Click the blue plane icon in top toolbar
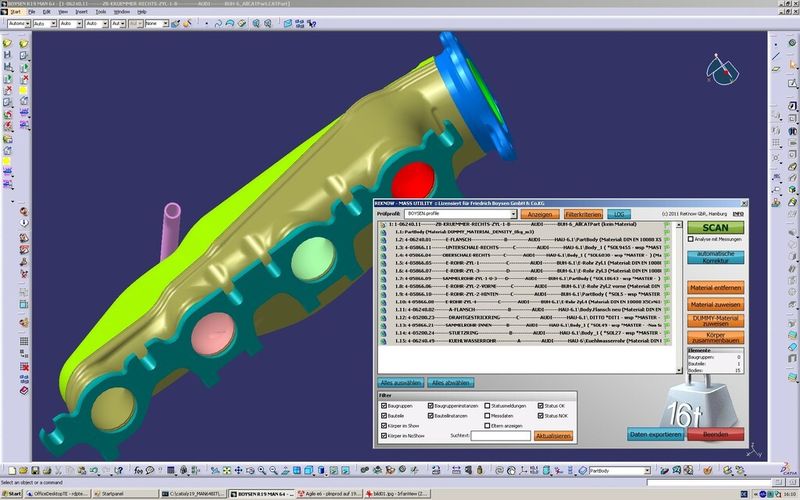Image resolution: width=800 pixels, height=500 pixels. pos(288,23)
